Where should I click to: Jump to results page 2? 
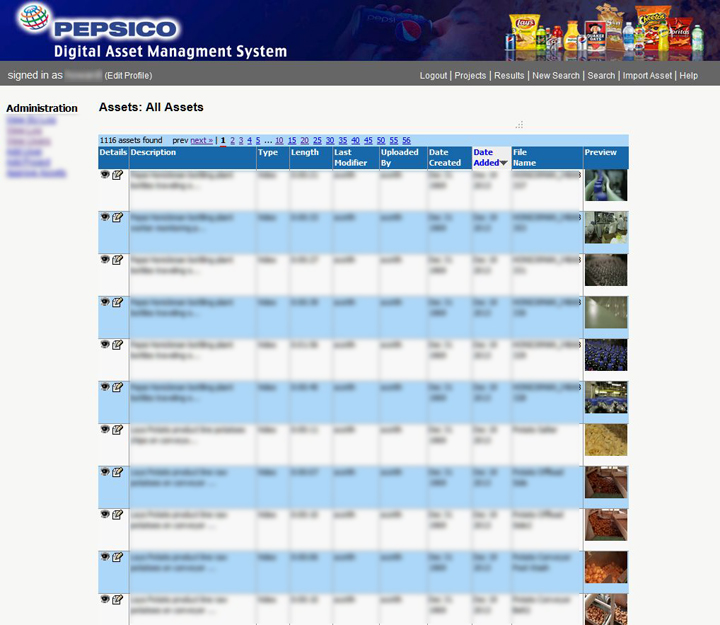[x=232, y=141]
